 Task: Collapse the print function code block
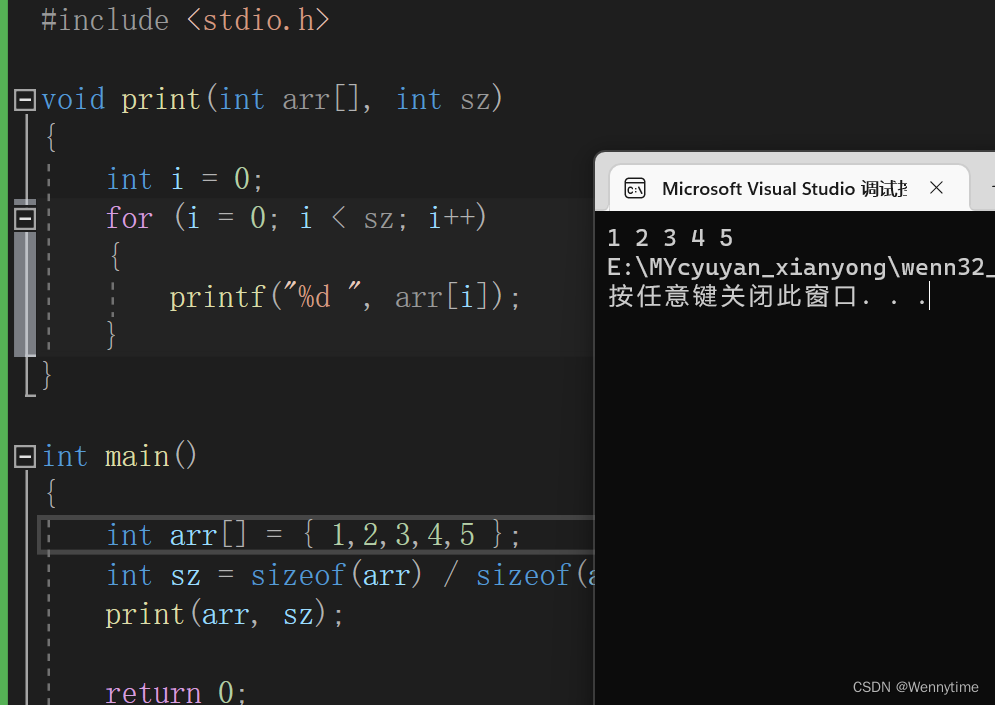click(25, 100)
